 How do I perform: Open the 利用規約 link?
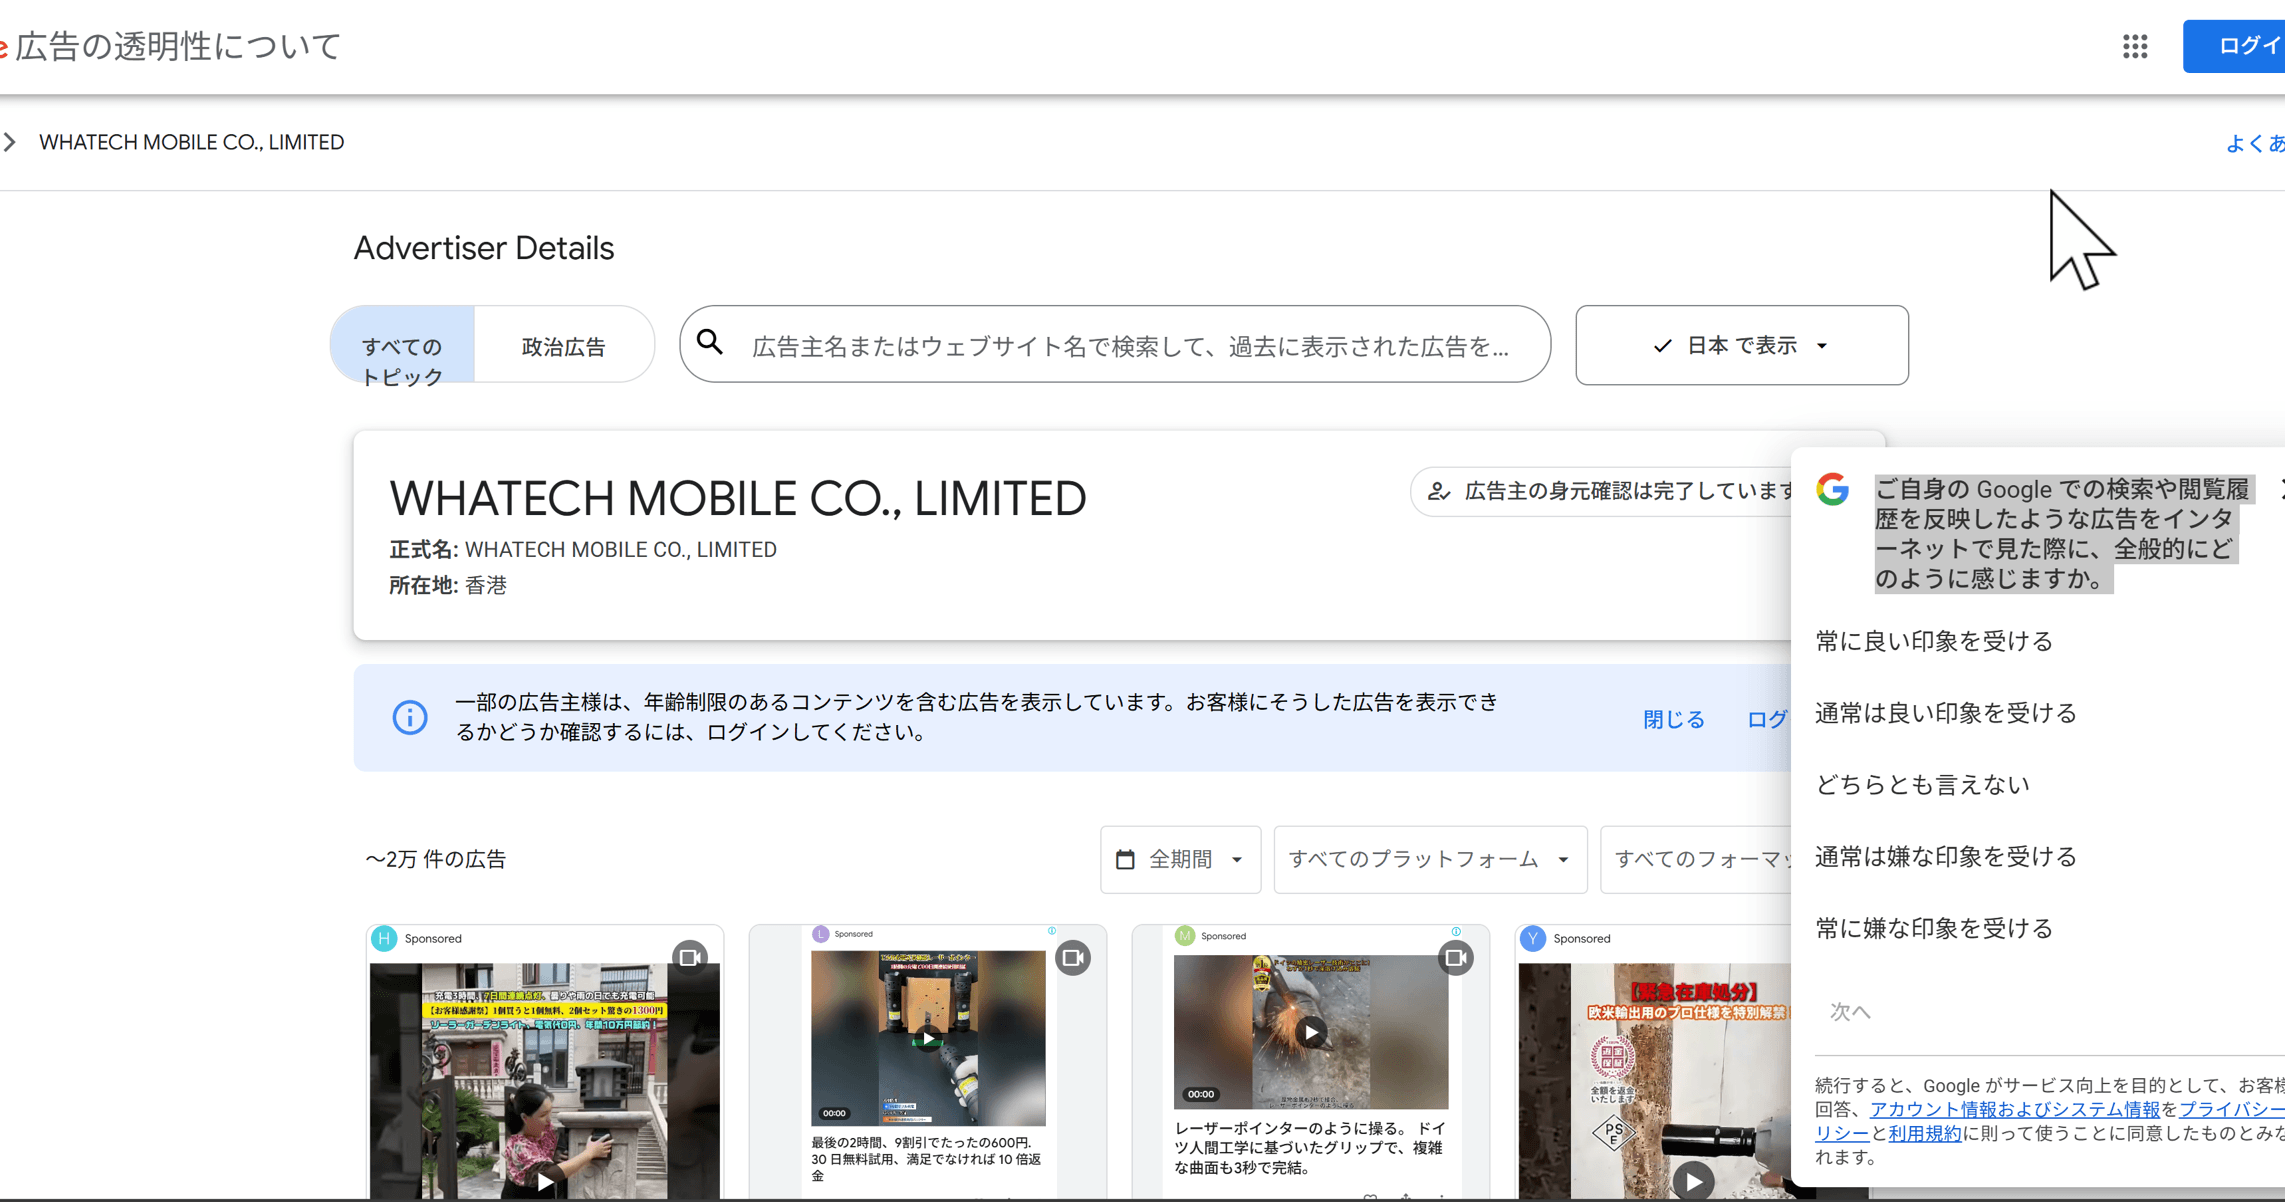1924,1133
